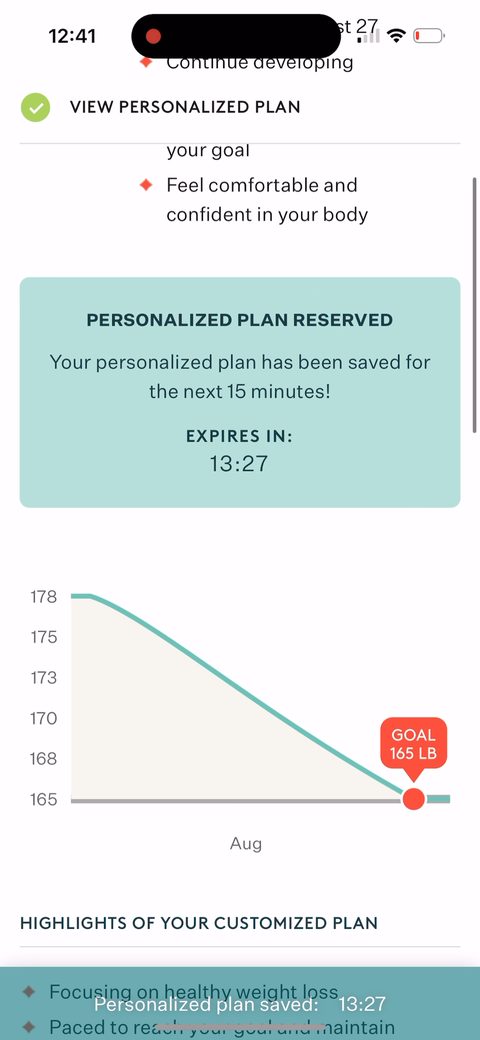Tap the low battery icon
The image size is (480, 1040).
[x=428, y=35]
